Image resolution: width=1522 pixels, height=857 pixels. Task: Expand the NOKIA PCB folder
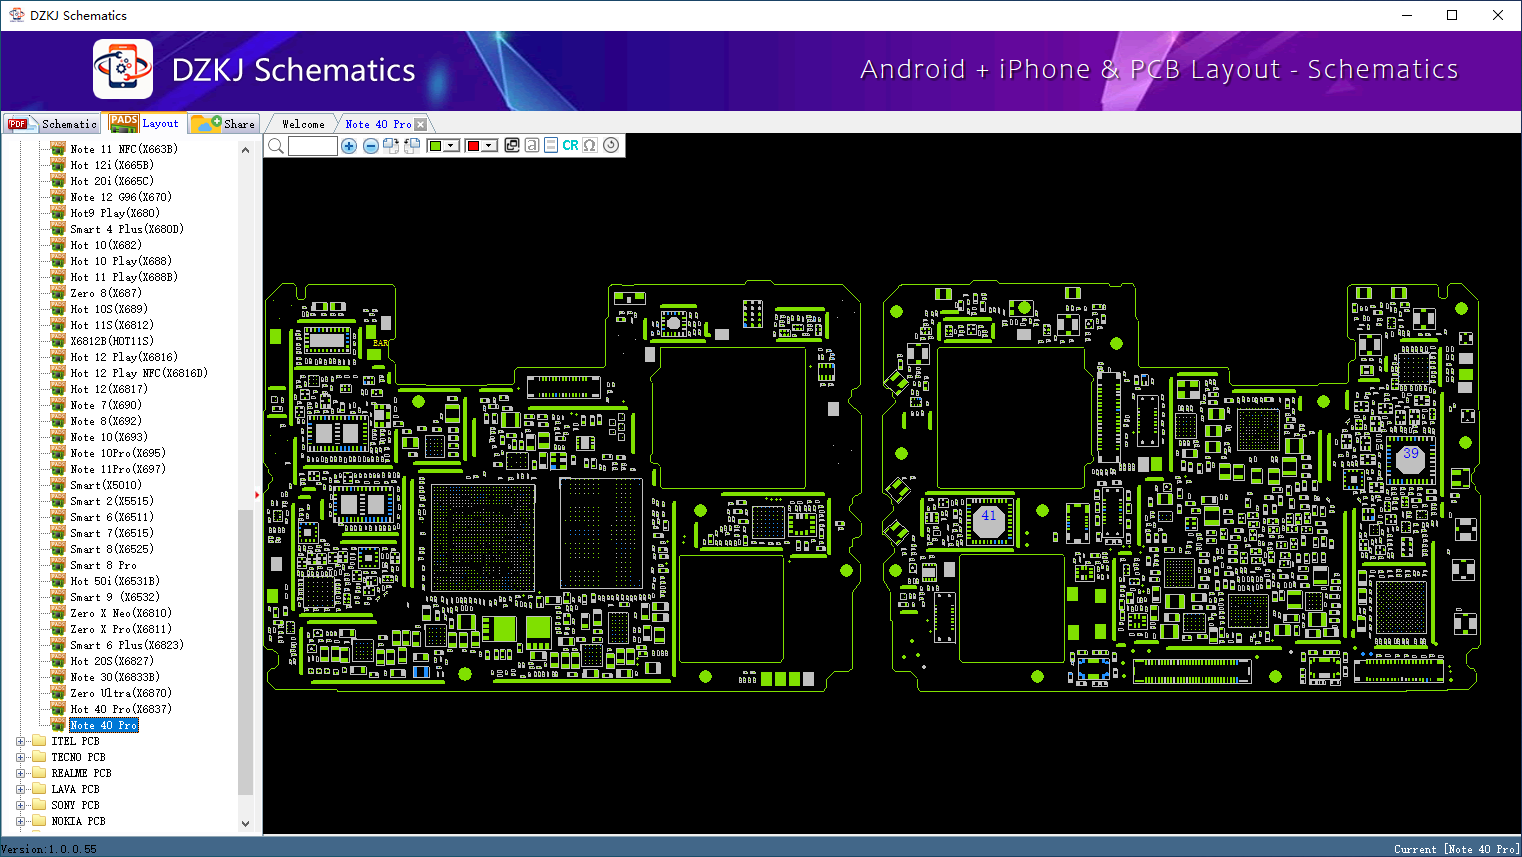[20, 821]
